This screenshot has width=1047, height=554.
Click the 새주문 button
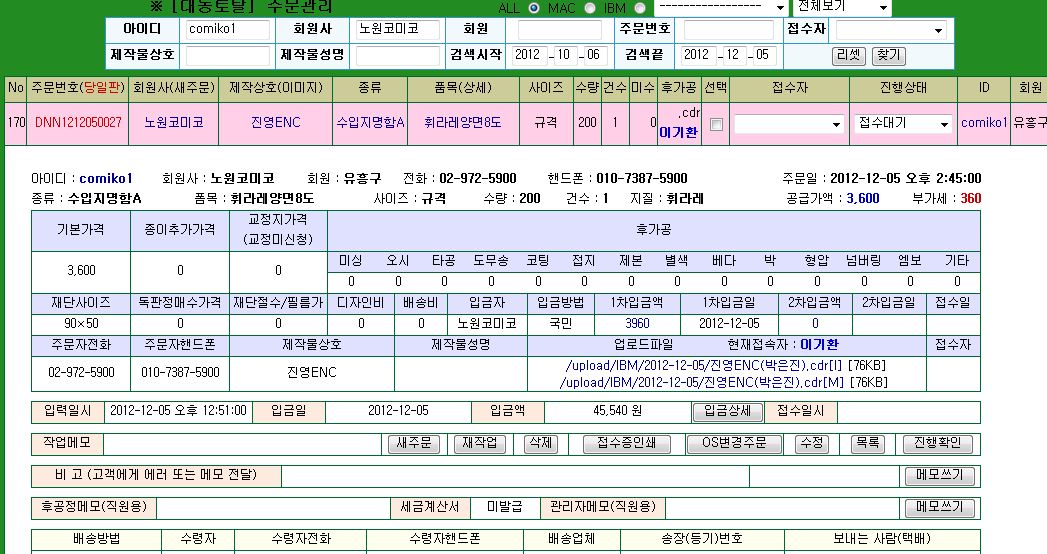coord(413,444)
